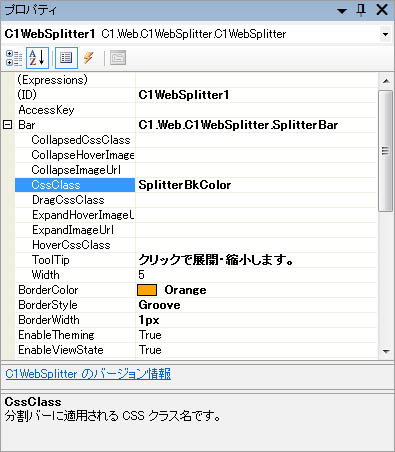Click the vertical scrollbar thumb
The image size is (395, 452).
386,151
